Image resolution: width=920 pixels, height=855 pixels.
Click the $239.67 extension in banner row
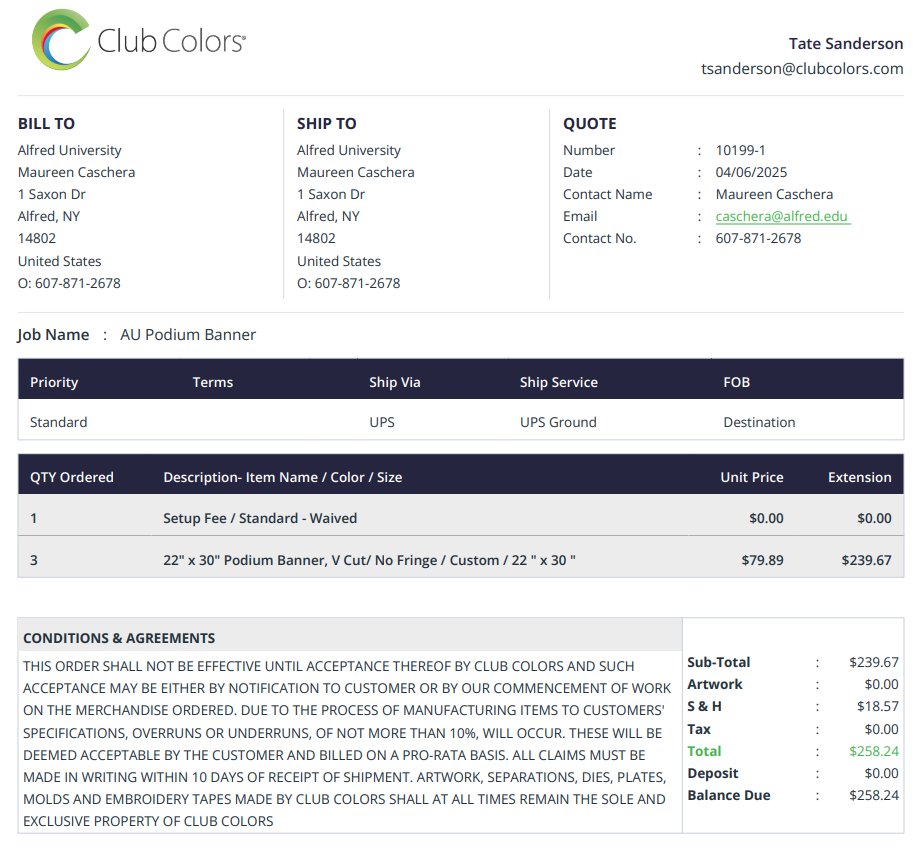click(866, 560)
